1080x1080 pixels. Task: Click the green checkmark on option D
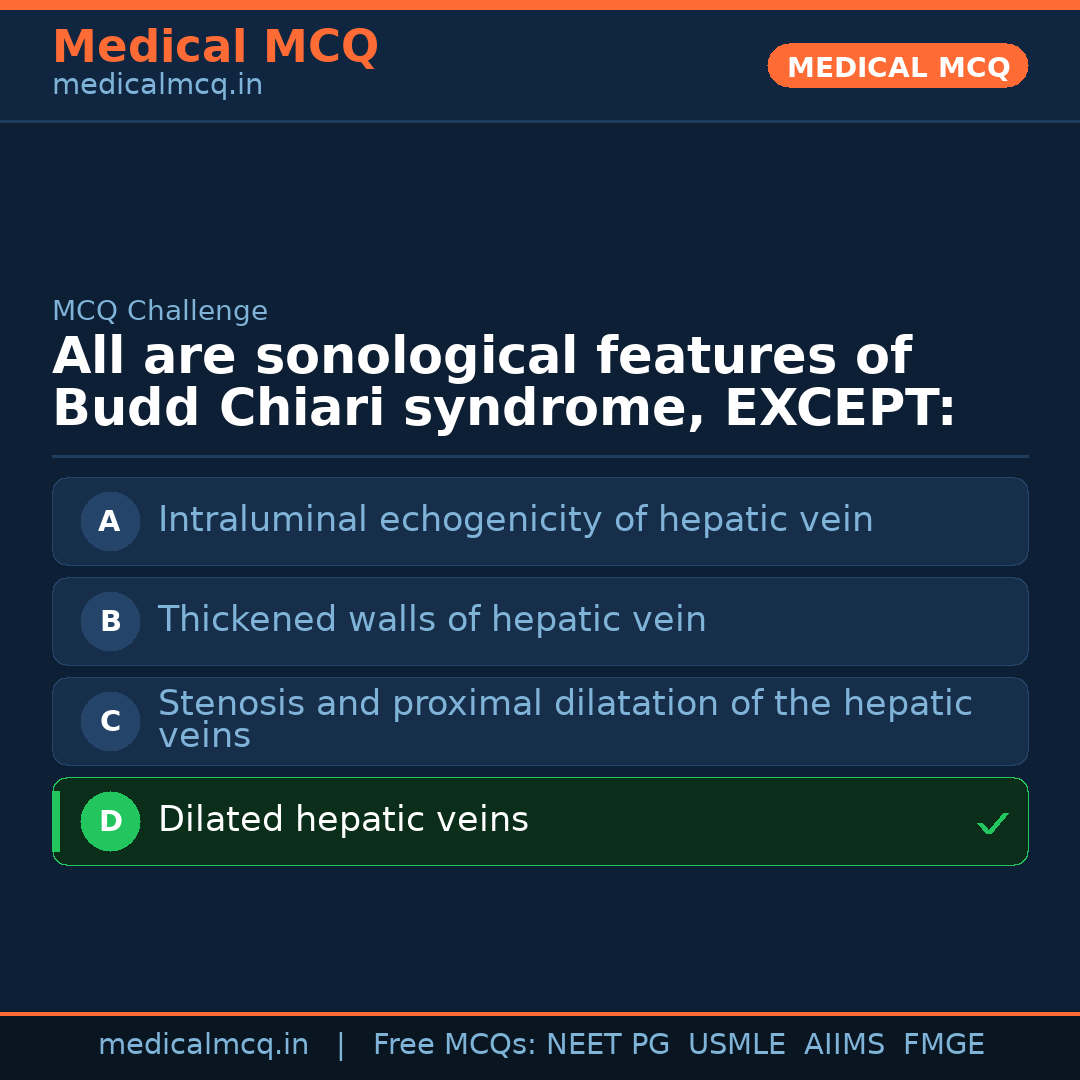(x=992, y=823)
